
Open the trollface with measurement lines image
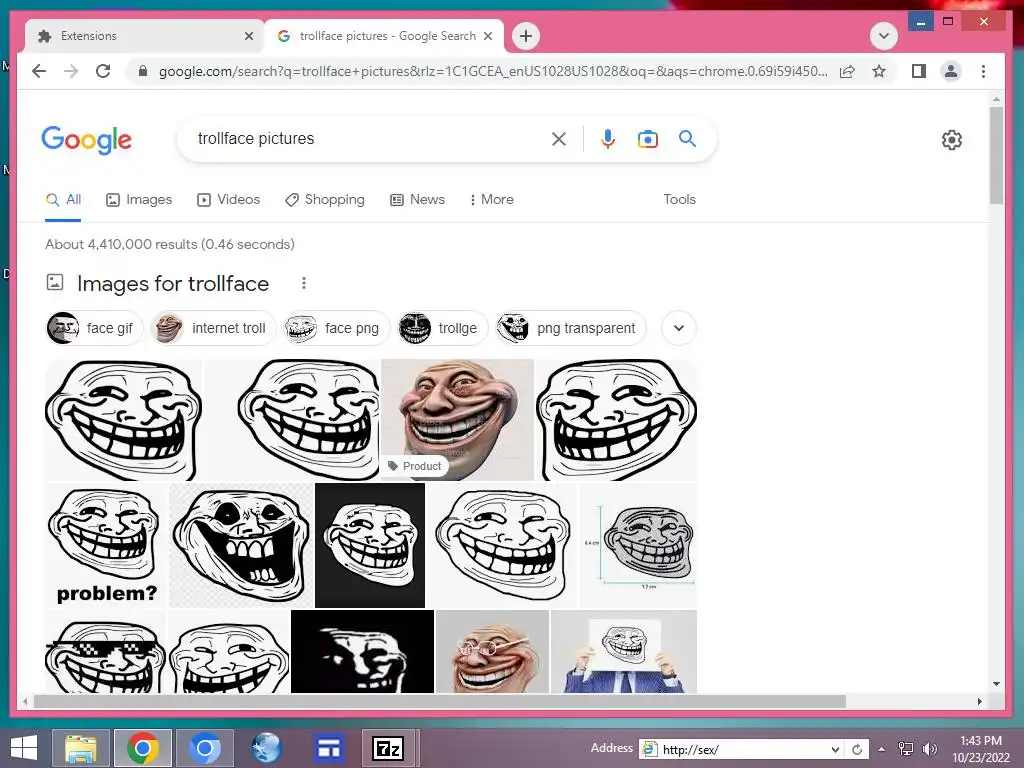pyautogui.click(x=638, y=545)
